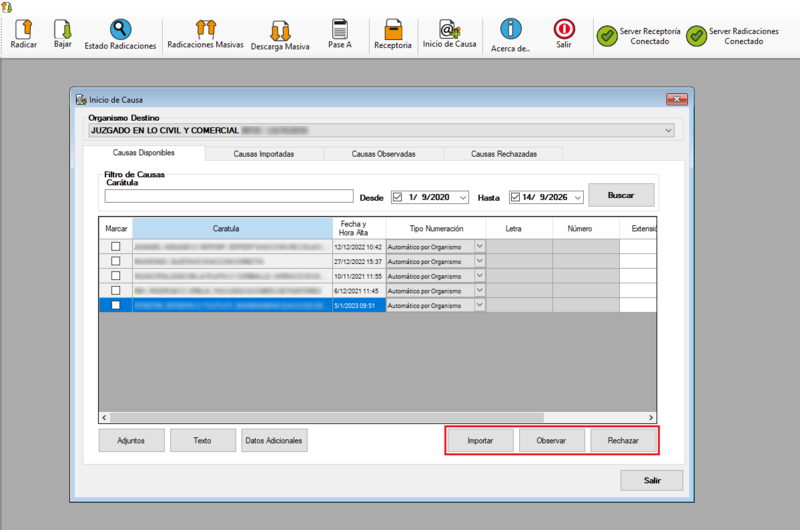The image size is (800, 530).
Task: Click the Tipo Numeración column header
Action: 436,228
